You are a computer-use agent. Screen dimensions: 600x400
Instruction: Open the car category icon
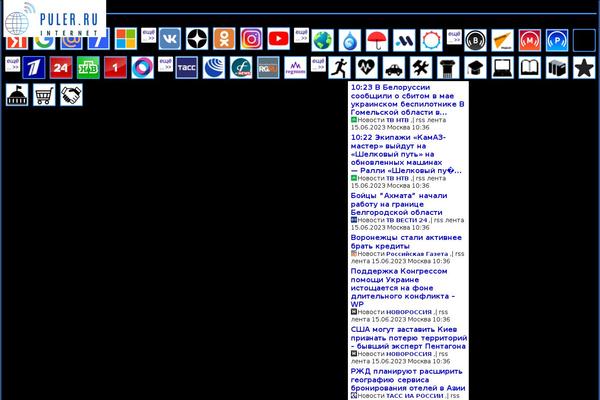394,68
